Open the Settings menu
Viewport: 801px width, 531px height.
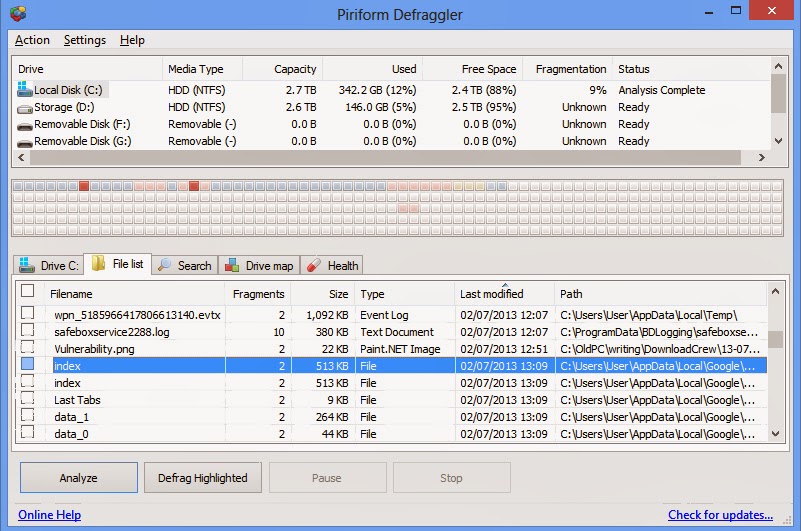[85, 40]
